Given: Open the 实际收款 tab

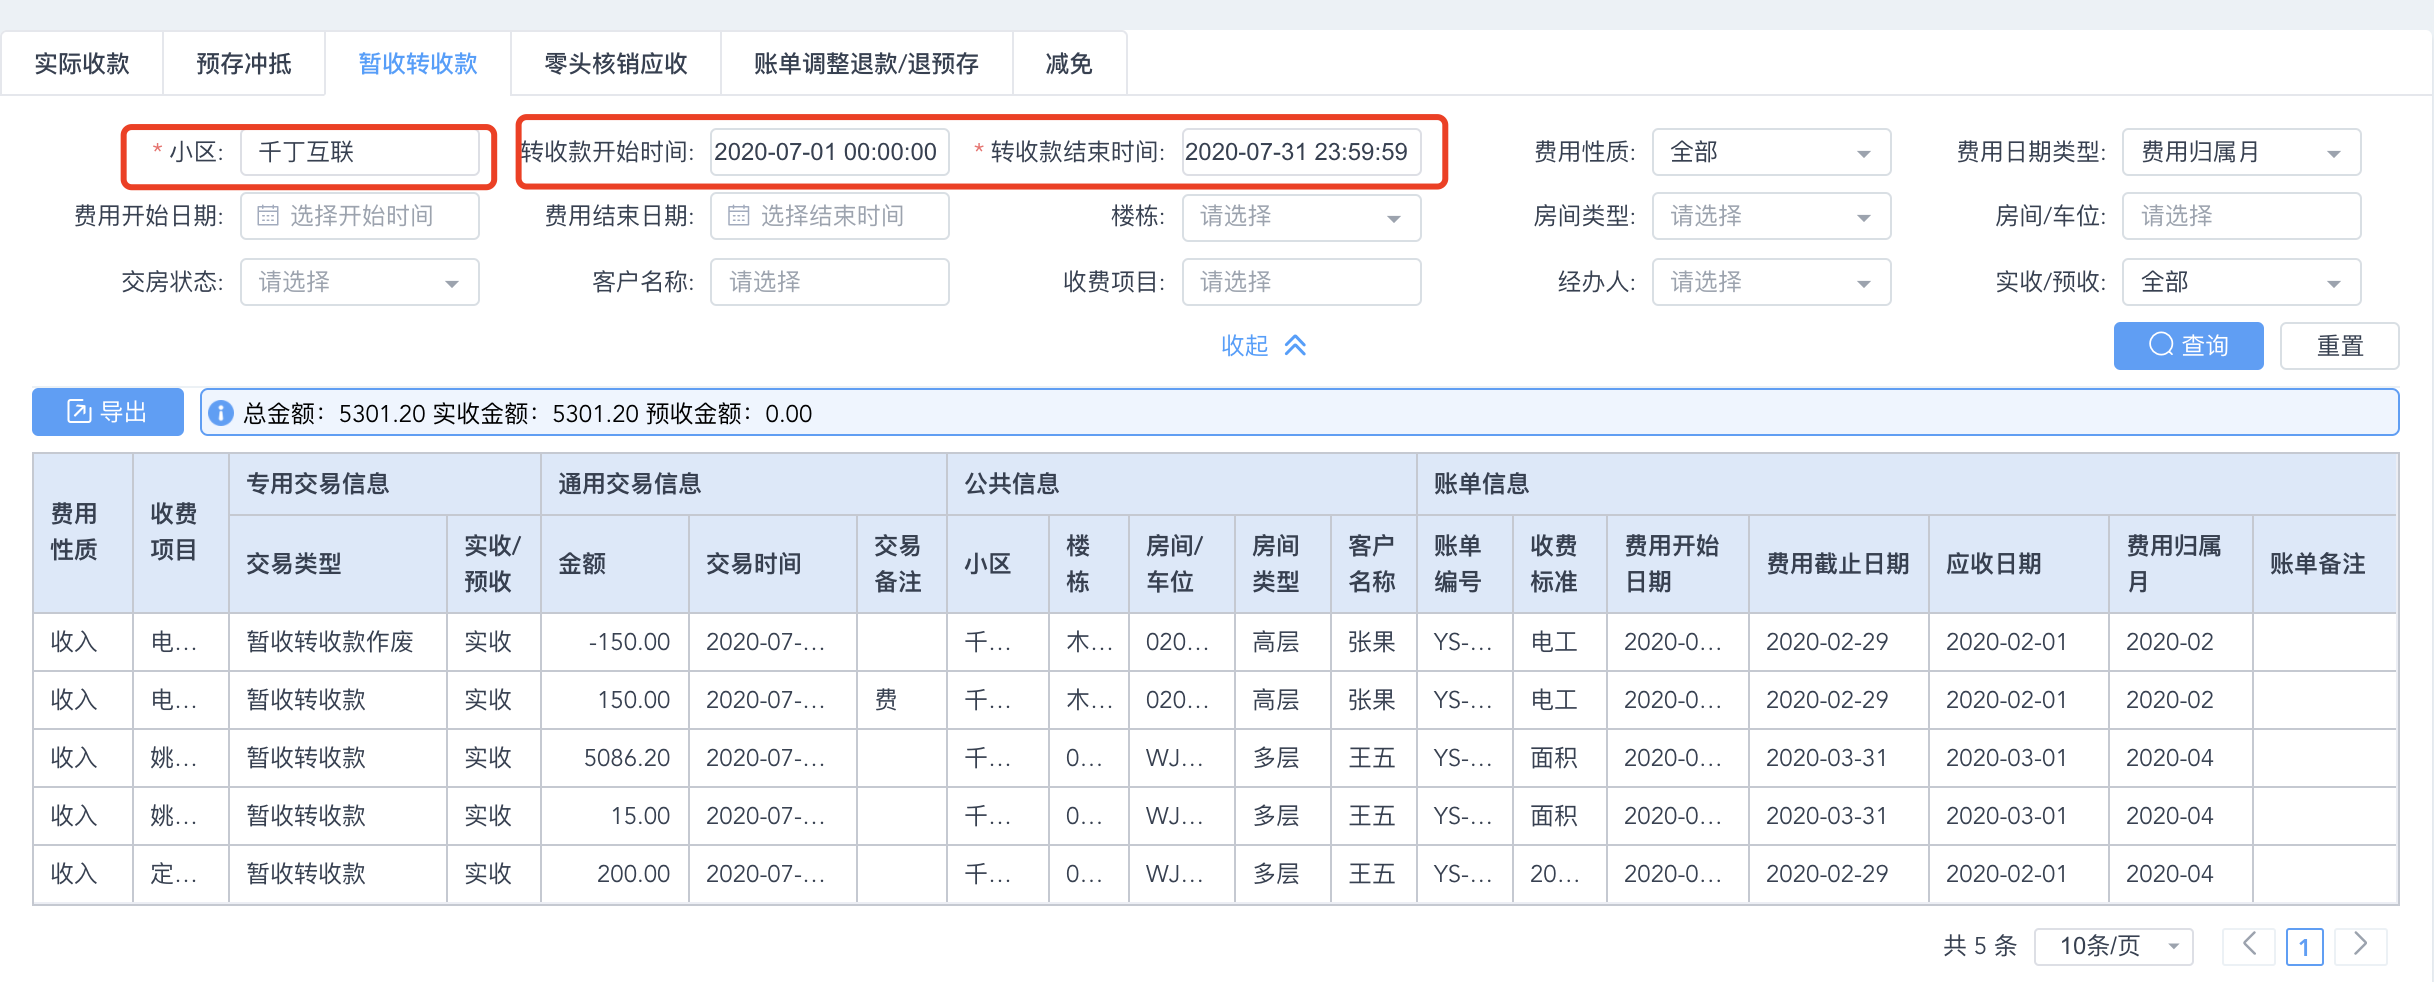Looking at the screenshot, I should pyautogui.click(x=82, y=64).
